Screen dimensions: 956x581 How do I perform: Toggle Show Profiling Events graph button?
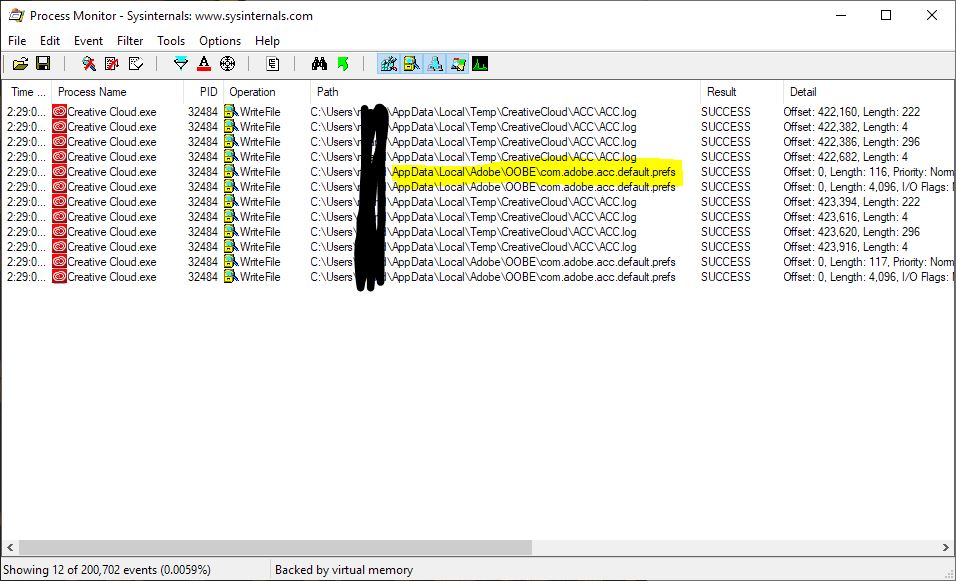(480, 63)
